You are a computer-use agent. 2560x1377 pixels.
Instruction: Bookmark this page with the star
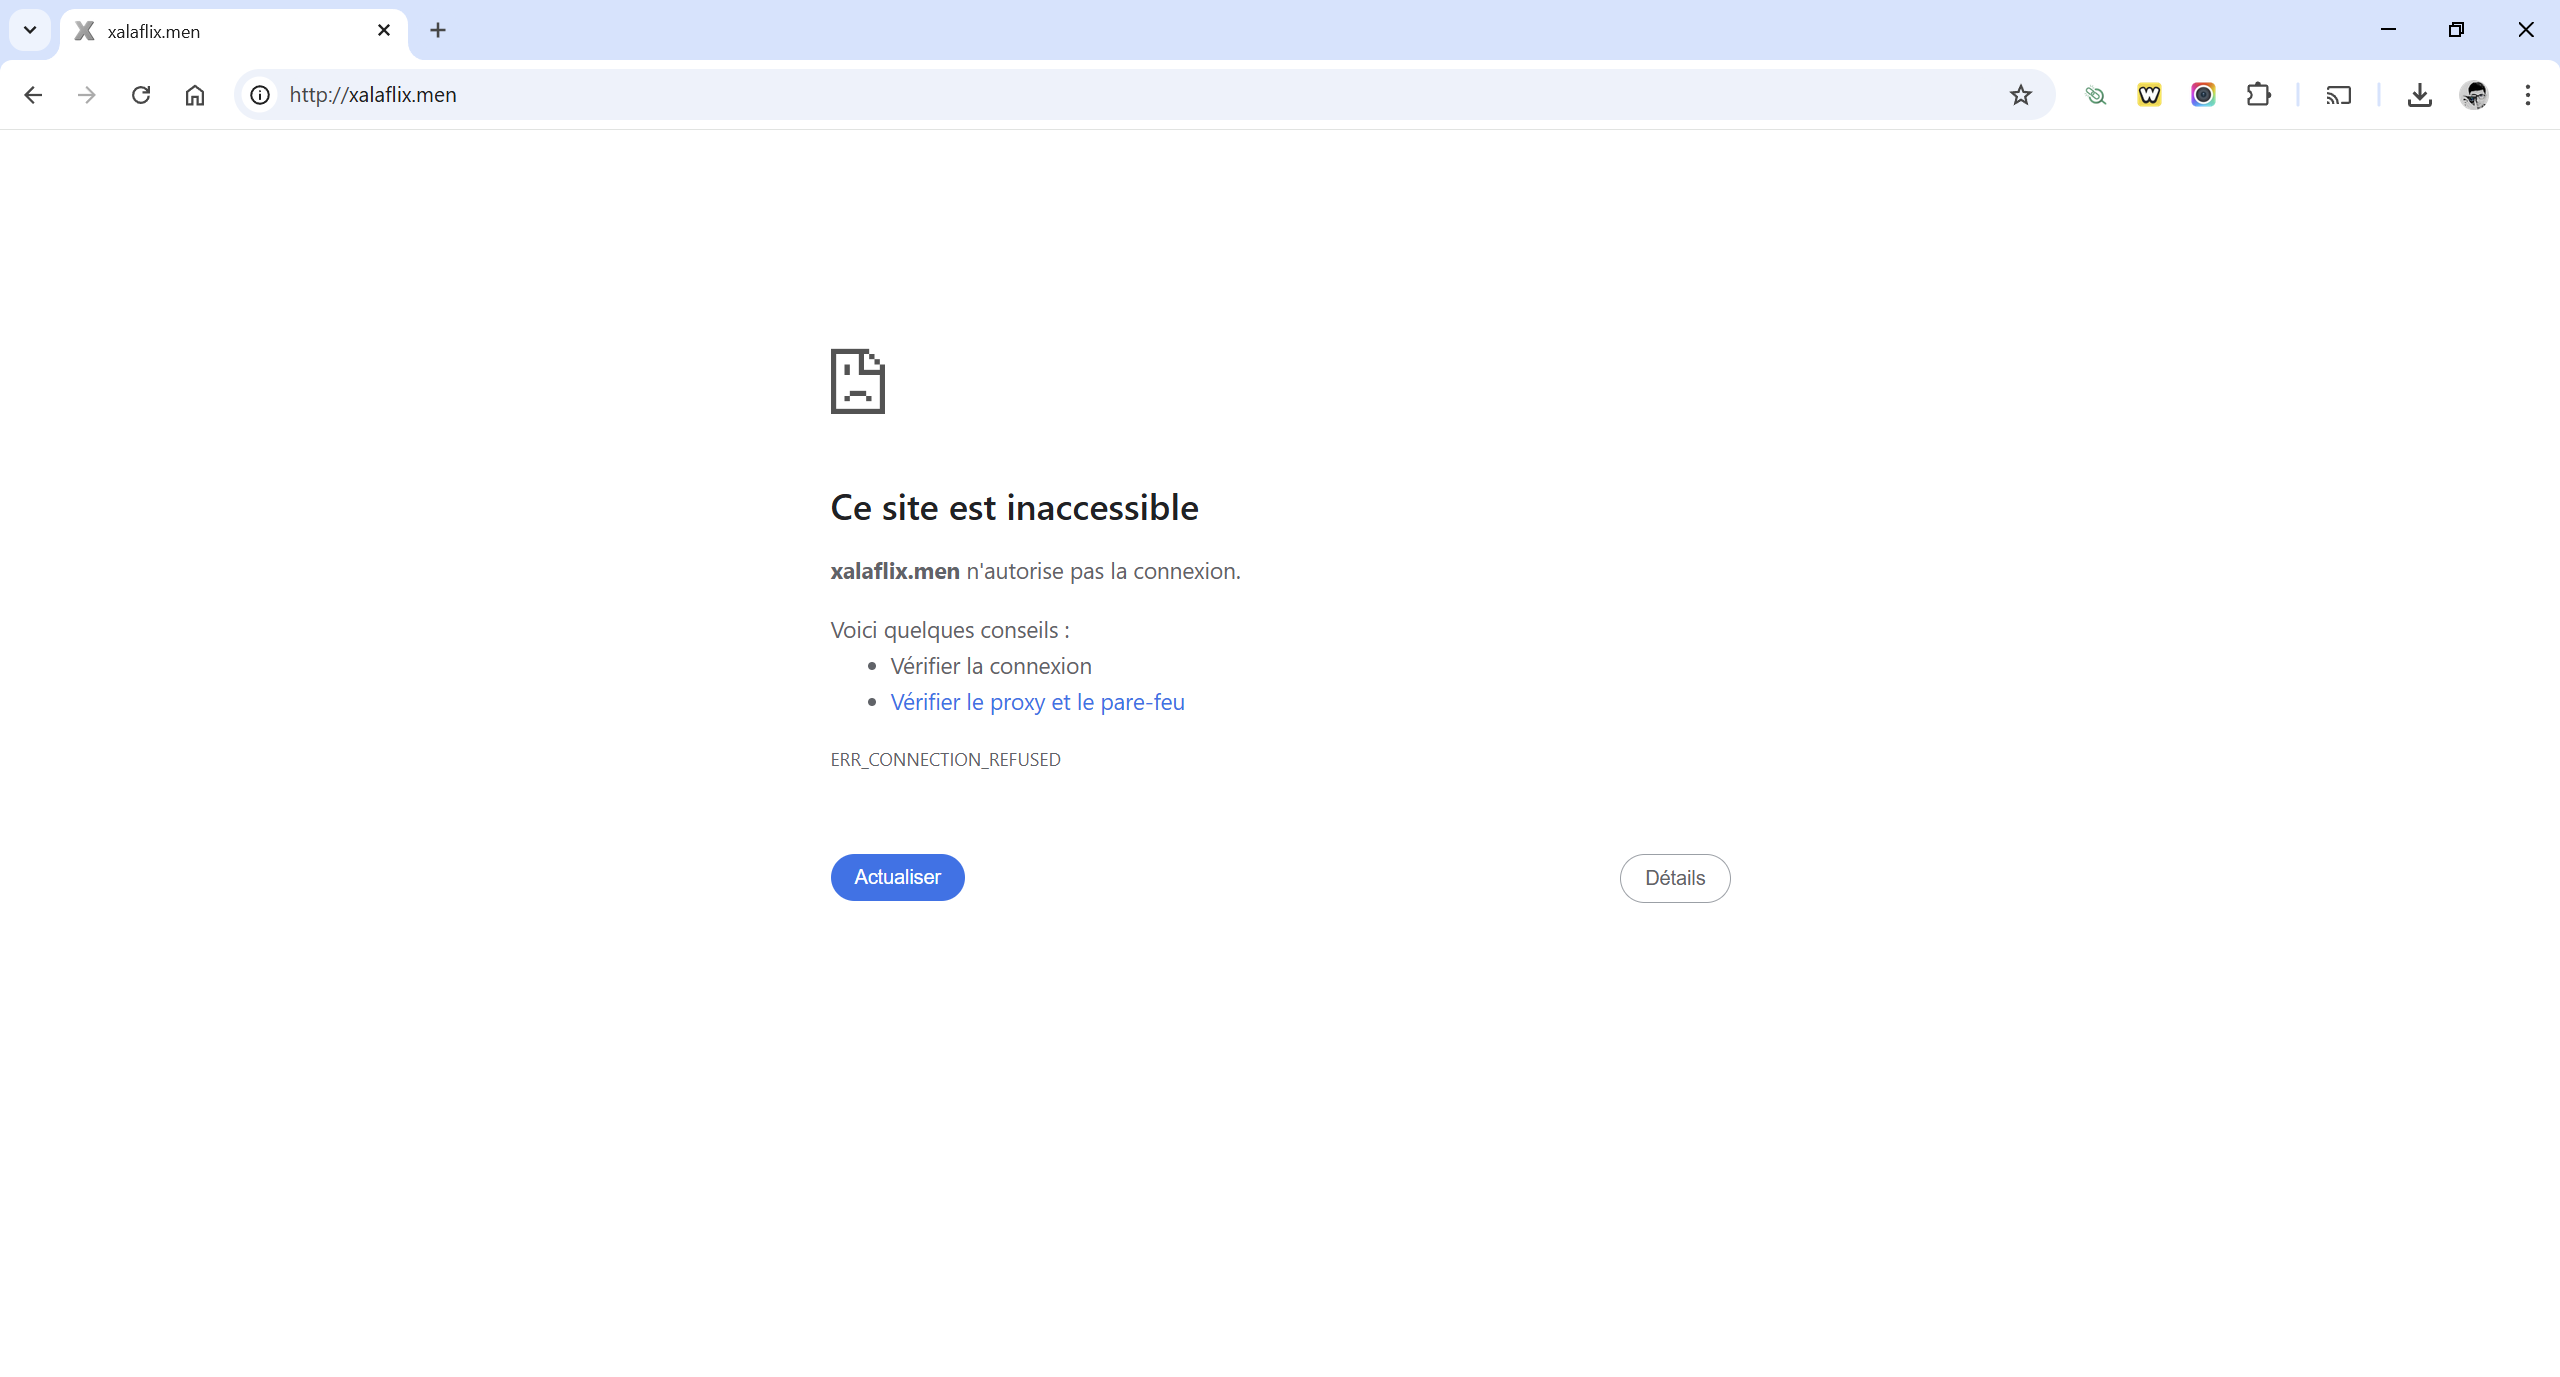tap(2020, 95)
